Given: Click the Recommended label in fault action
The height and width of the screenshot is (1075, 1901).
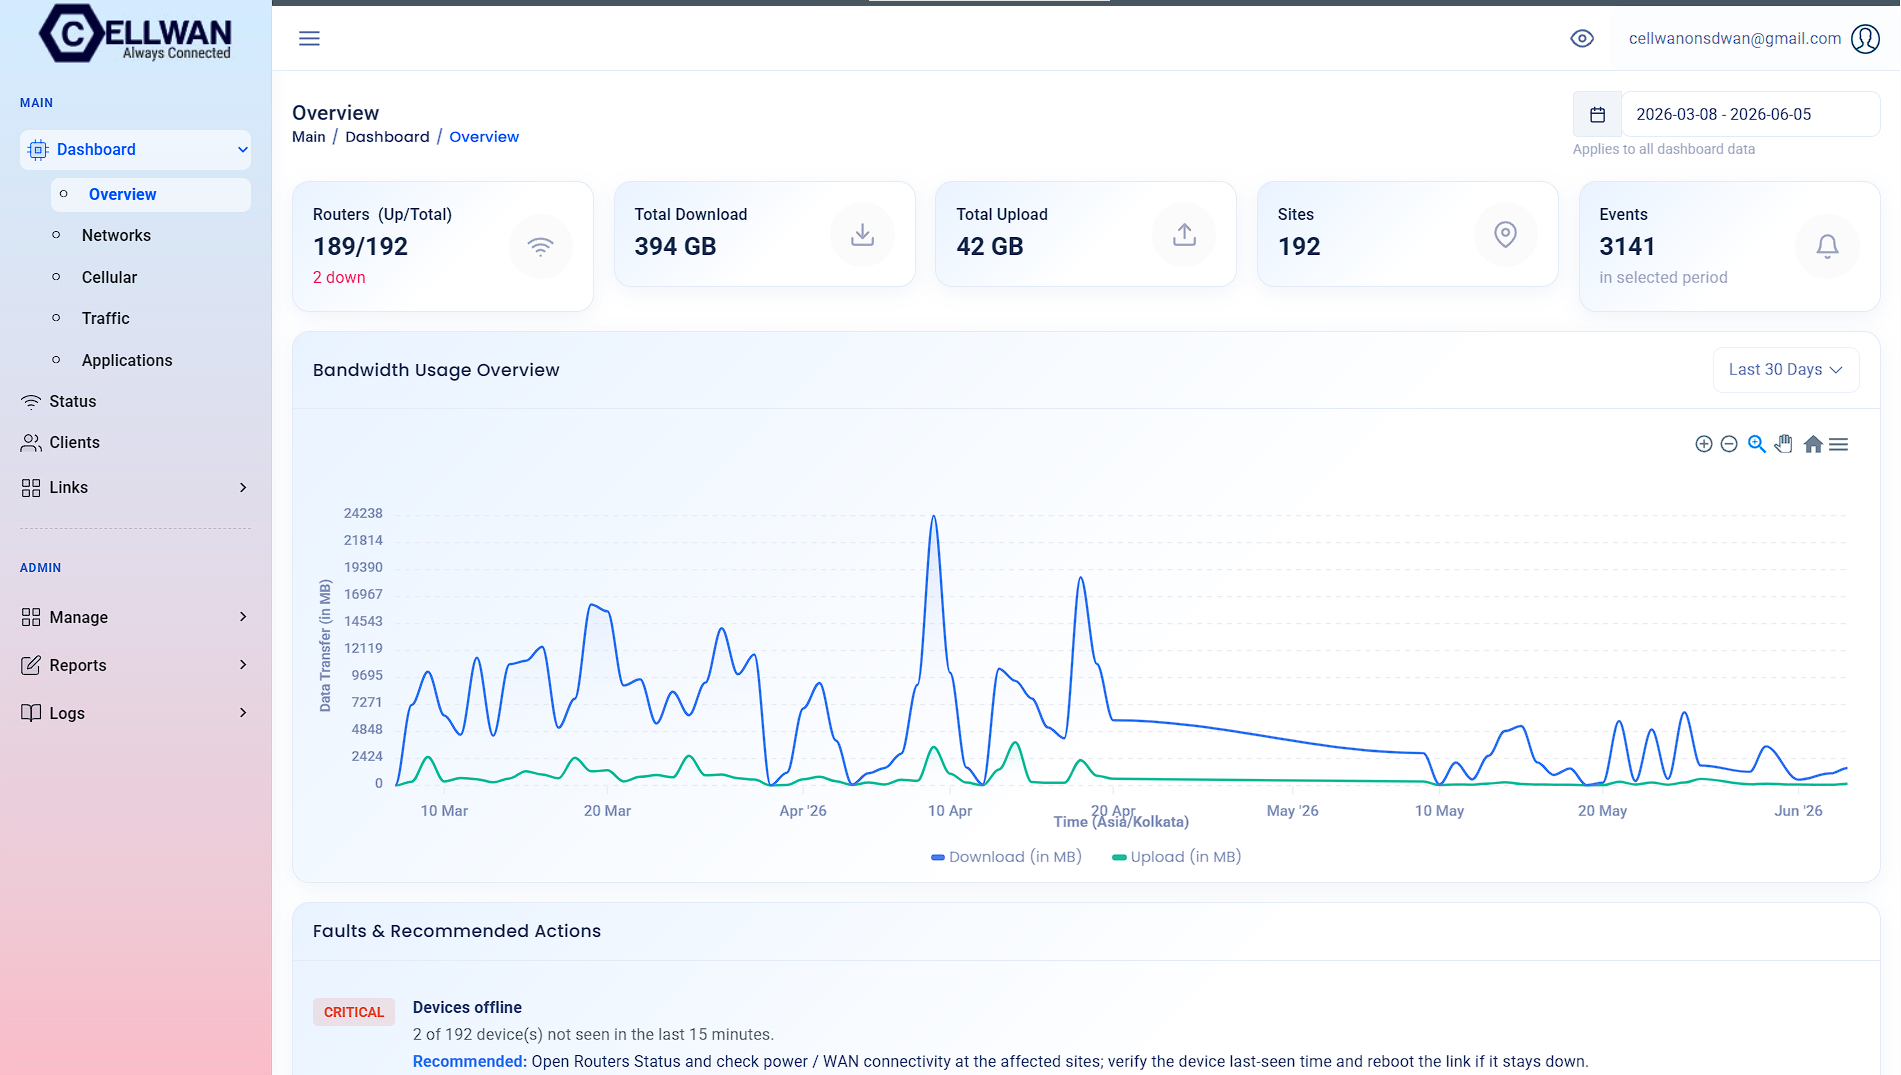Looking at the screenshot, I should (x=469, y=1062).
